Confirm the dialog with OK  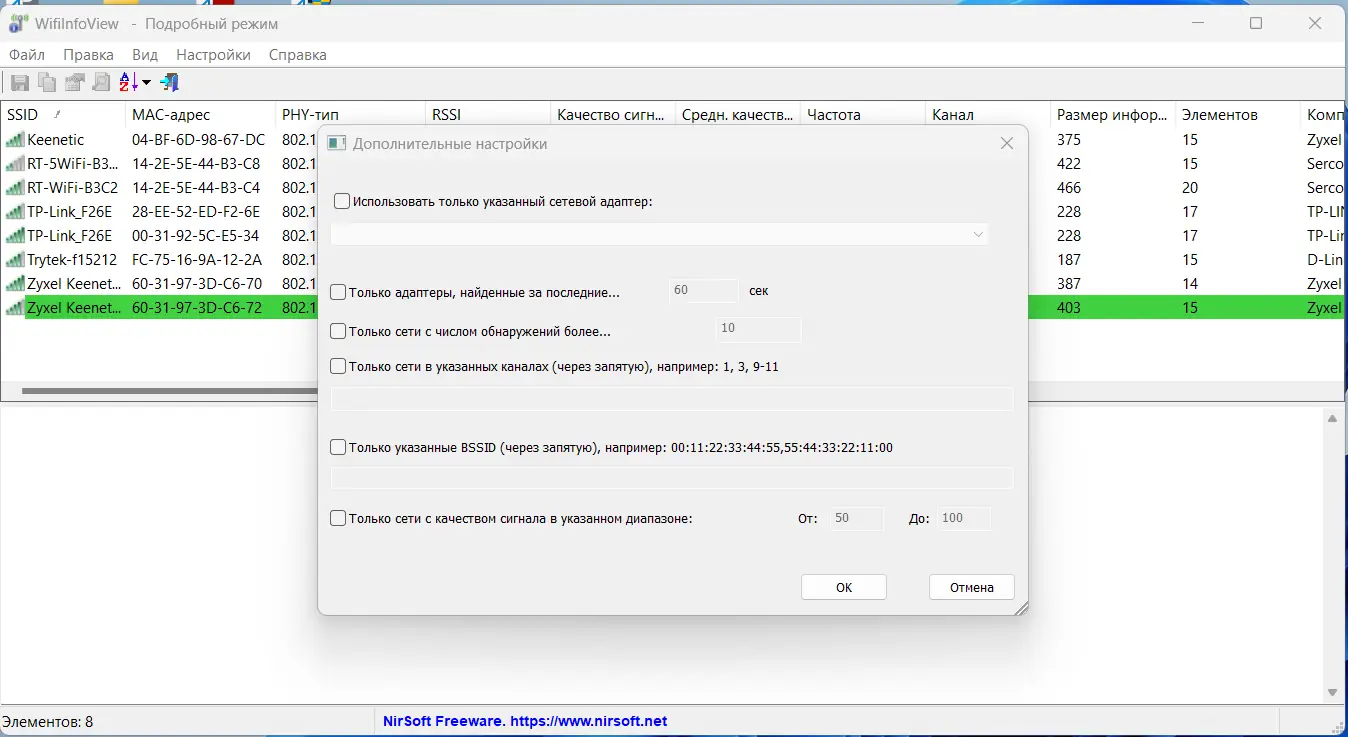click(844, 587)
